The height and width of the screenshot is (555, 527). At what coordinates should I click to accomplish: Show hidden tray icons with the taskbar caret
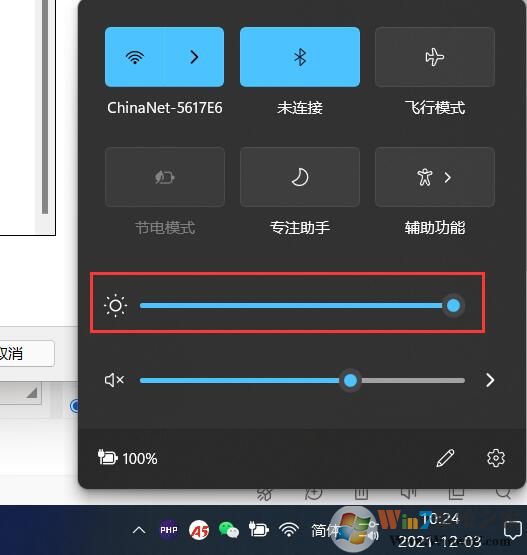pyautogui.click(x=139, y=530)
